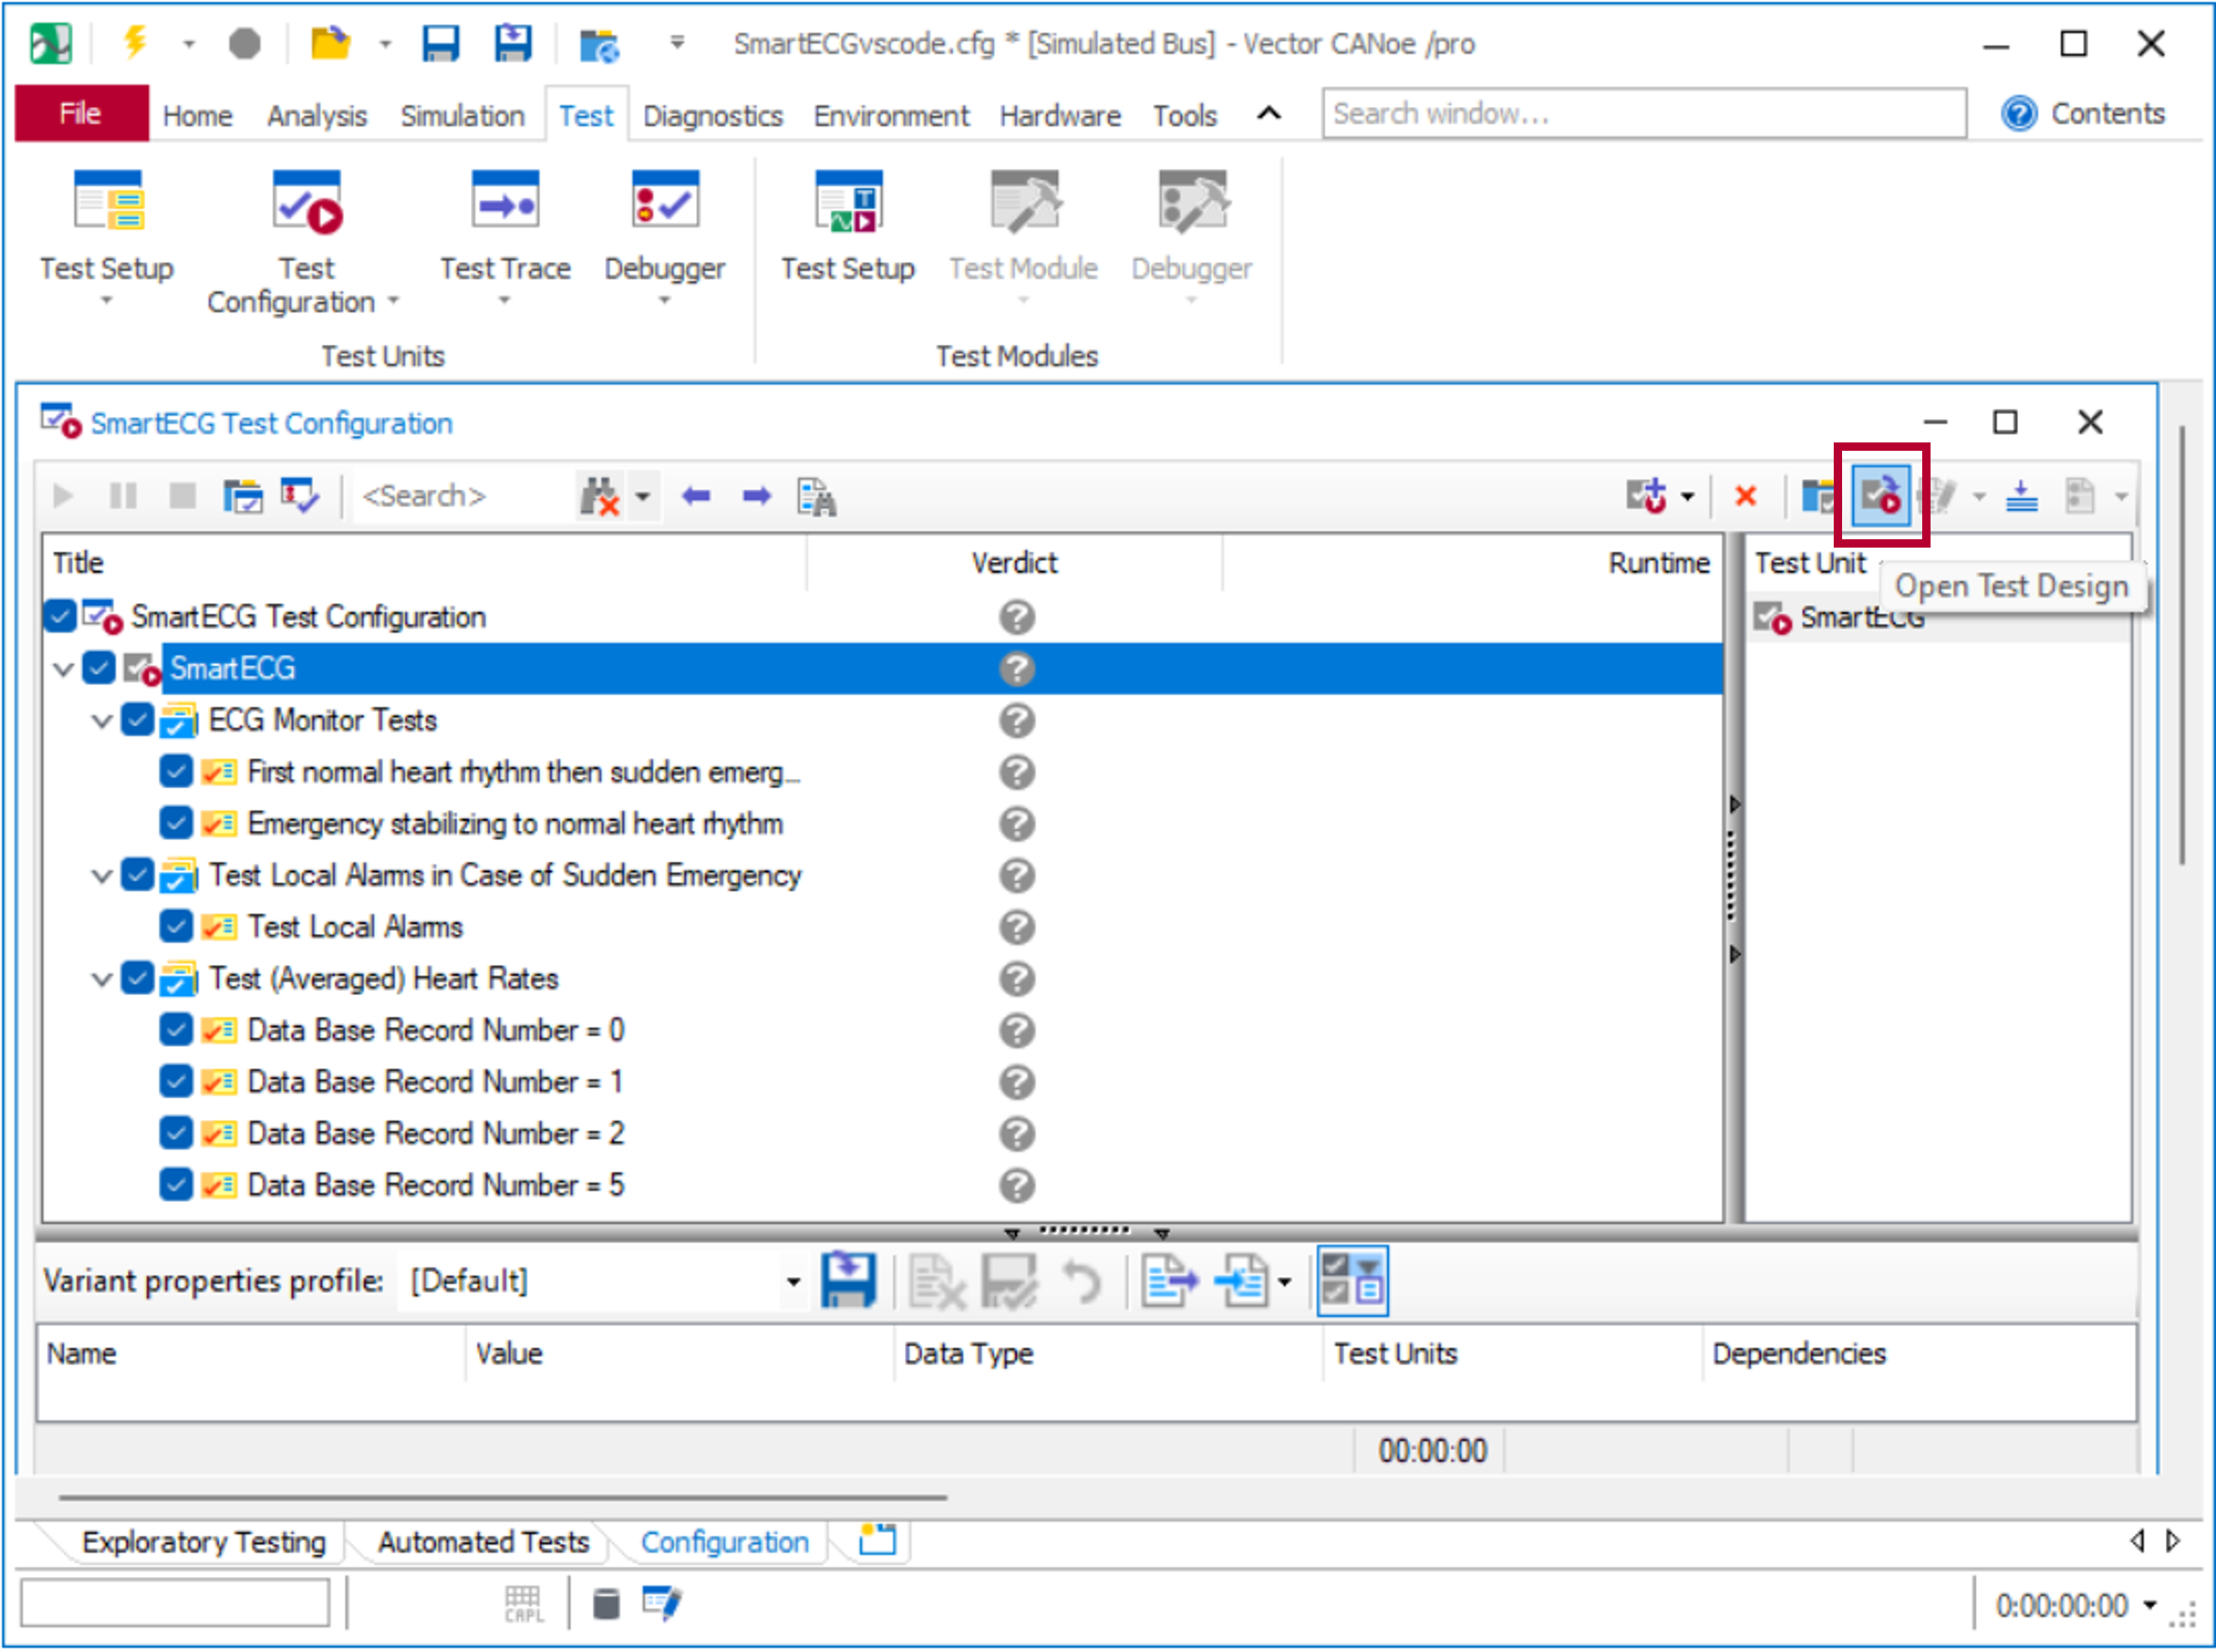The width and height of the screenshot is (2216, 1652).
Task: Open the Automated Tests desktop tab
Action: pos(483,1542)
